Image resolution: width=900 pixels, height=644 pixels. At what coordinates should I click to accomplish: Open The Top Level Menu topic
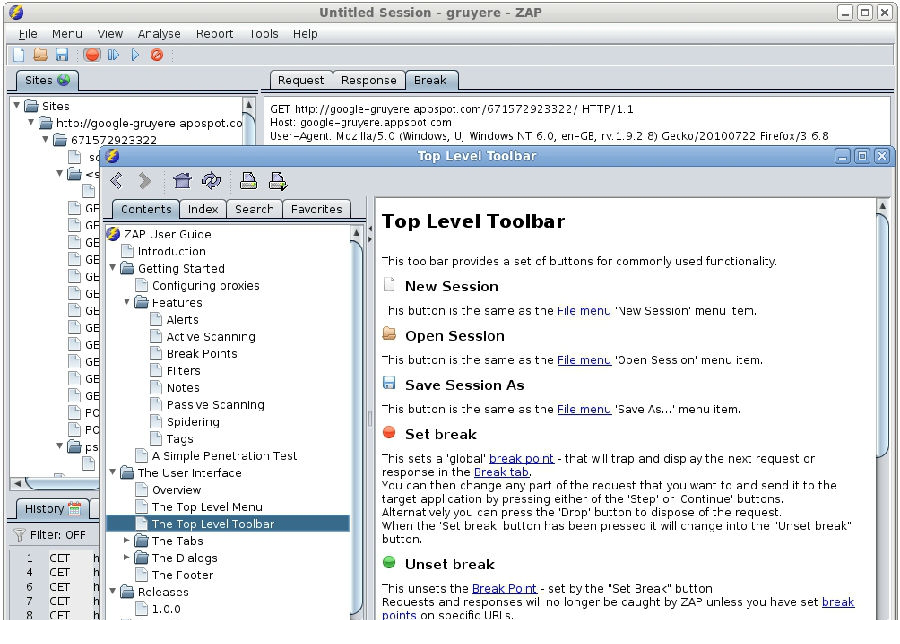point(207,507)
